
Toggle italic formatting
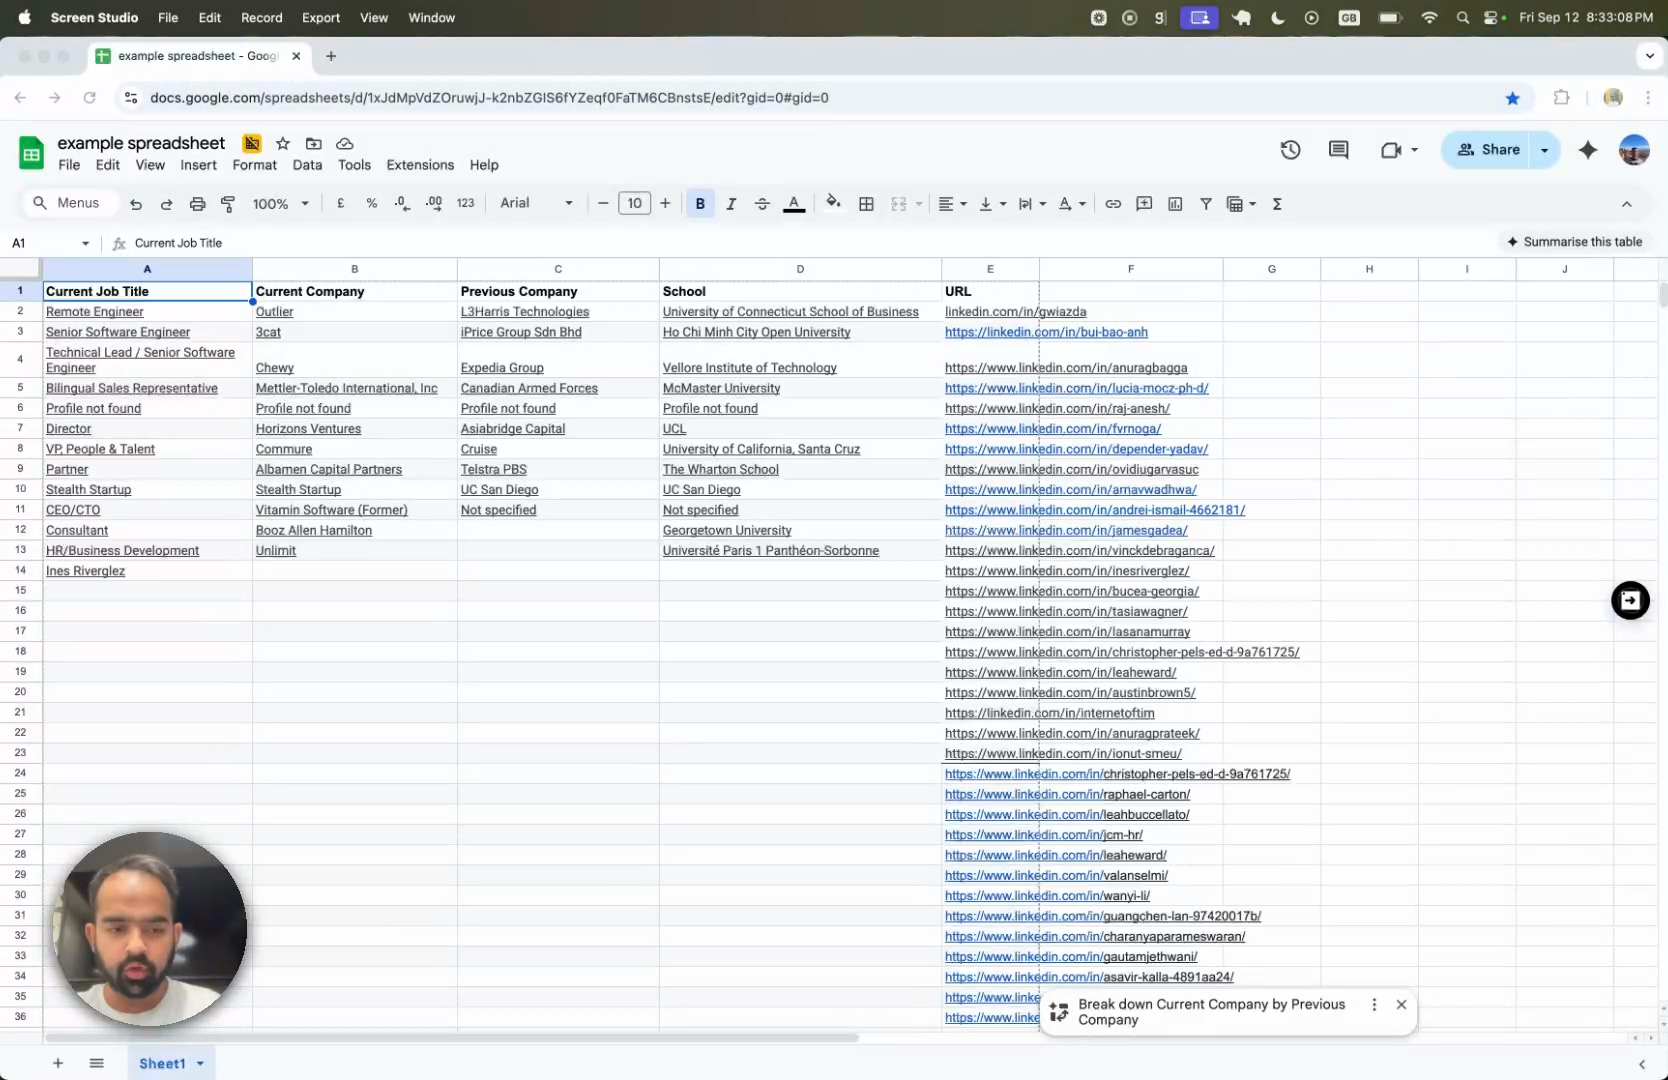[731, 204]
